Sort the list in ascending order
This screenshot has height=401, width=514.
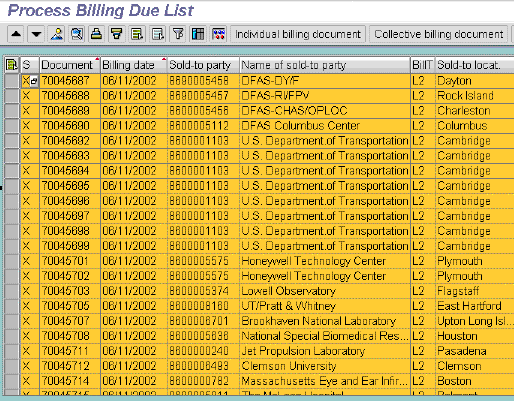[x=97, y=34]
